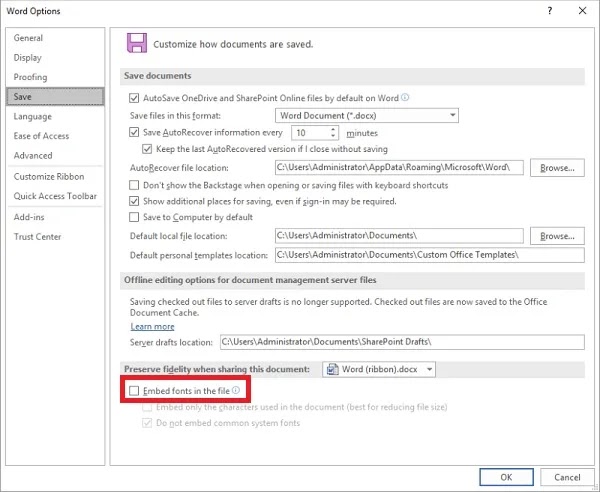Screen dimensions: 600x492
Task: Open Advanced options category
Action: tap(55, 155)
